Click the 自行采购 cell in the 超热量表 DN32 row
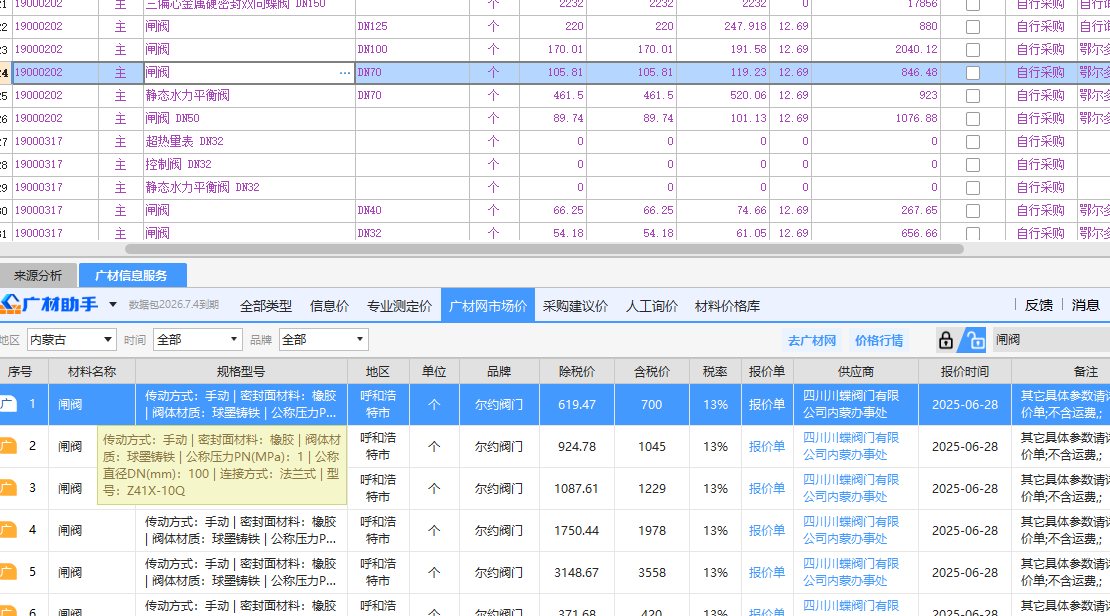1110x616 pixels. [x=1041, y=142]
